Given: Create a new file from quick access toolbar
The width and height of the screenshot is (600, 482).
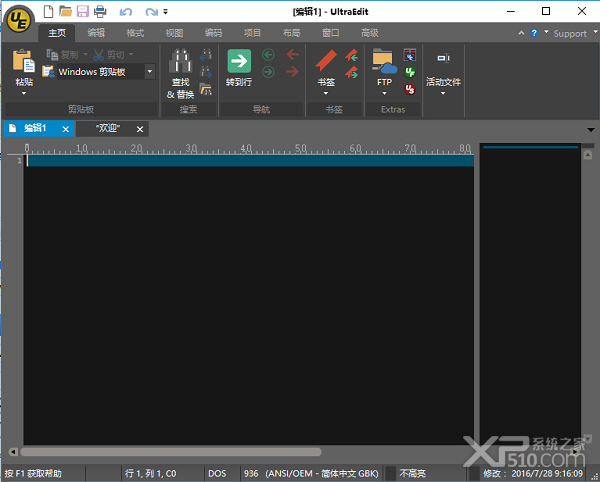Looking at the screenshot, I should tap(49, 11).
